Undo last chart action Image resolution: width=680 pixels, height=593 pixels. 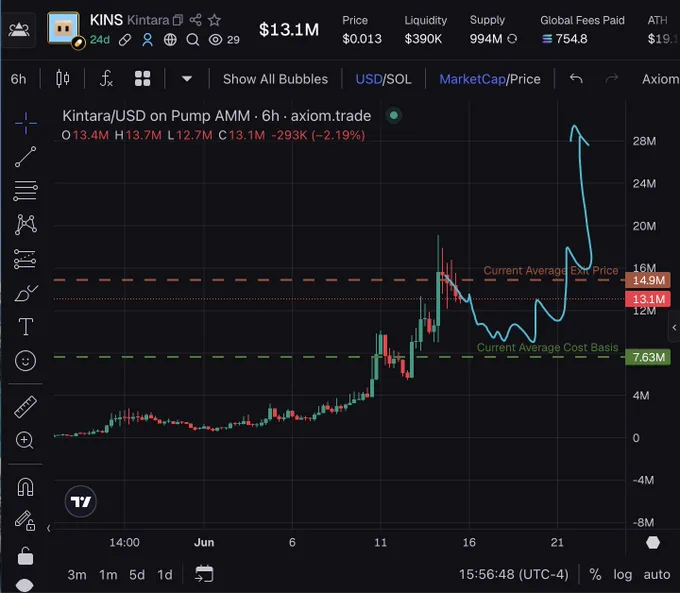pyautogui.click(x=576, y=79)
